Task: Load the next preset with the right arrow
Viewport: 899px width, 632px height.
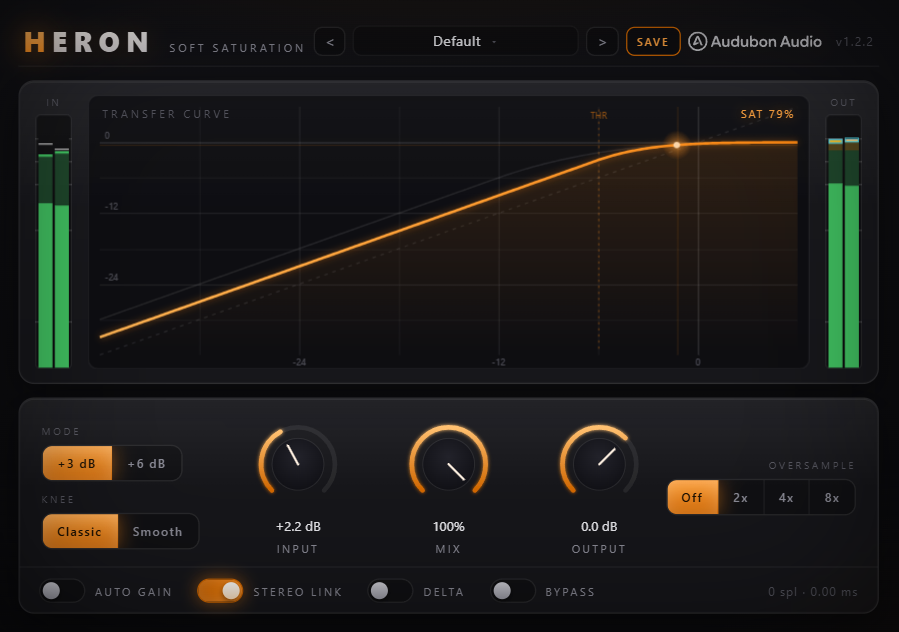Action: (602, 42)
